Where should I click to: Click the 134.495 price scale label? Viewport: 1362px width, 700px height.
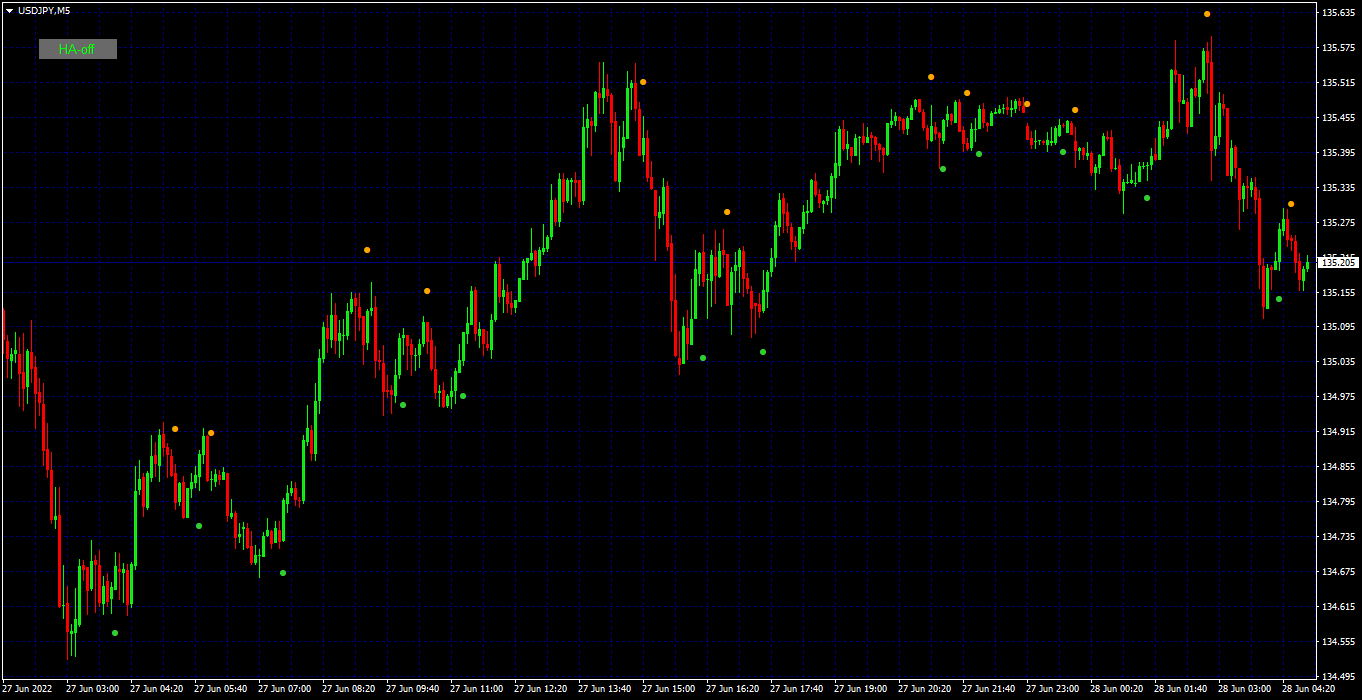click(x=1338, y=676)
